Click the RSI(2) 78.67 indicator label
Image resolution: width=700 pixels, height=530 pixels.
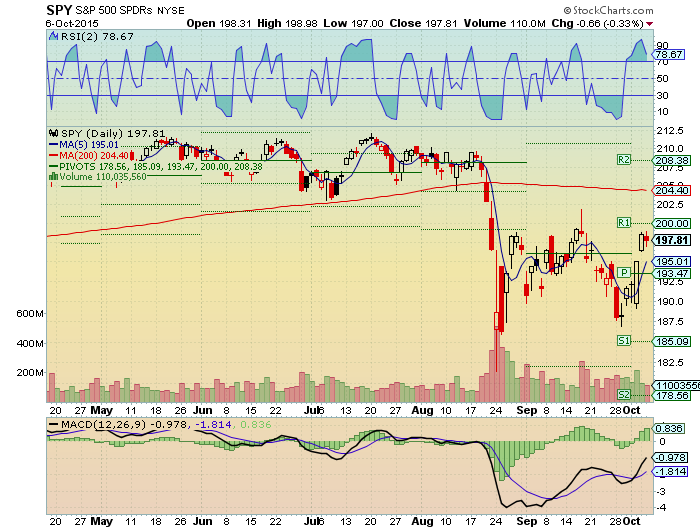coord(97,37)
